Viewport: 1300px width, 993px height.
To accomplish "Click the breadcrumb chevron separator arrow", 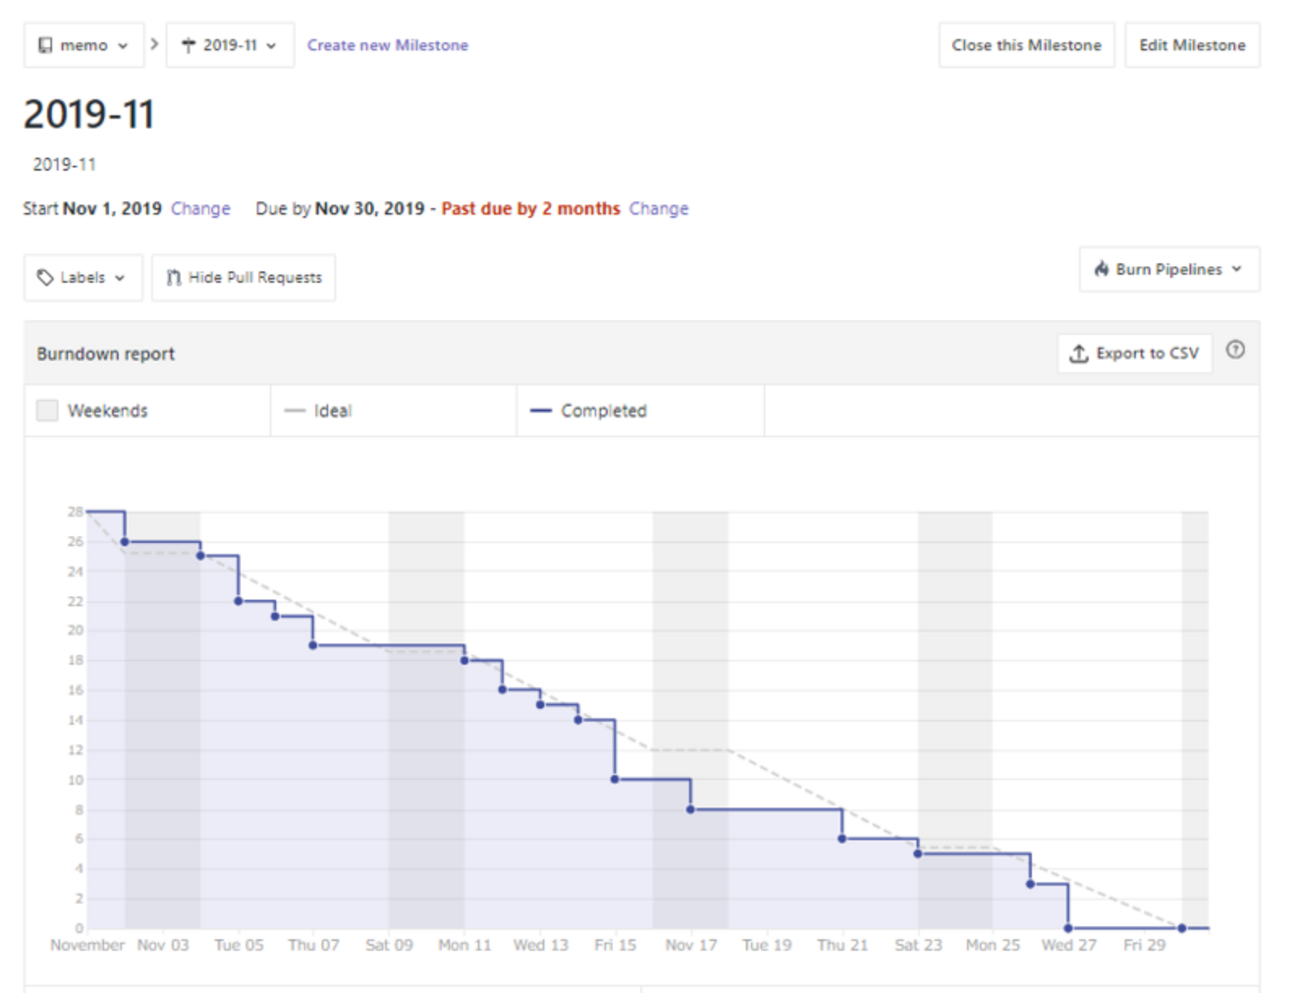I will coord(154,44).
